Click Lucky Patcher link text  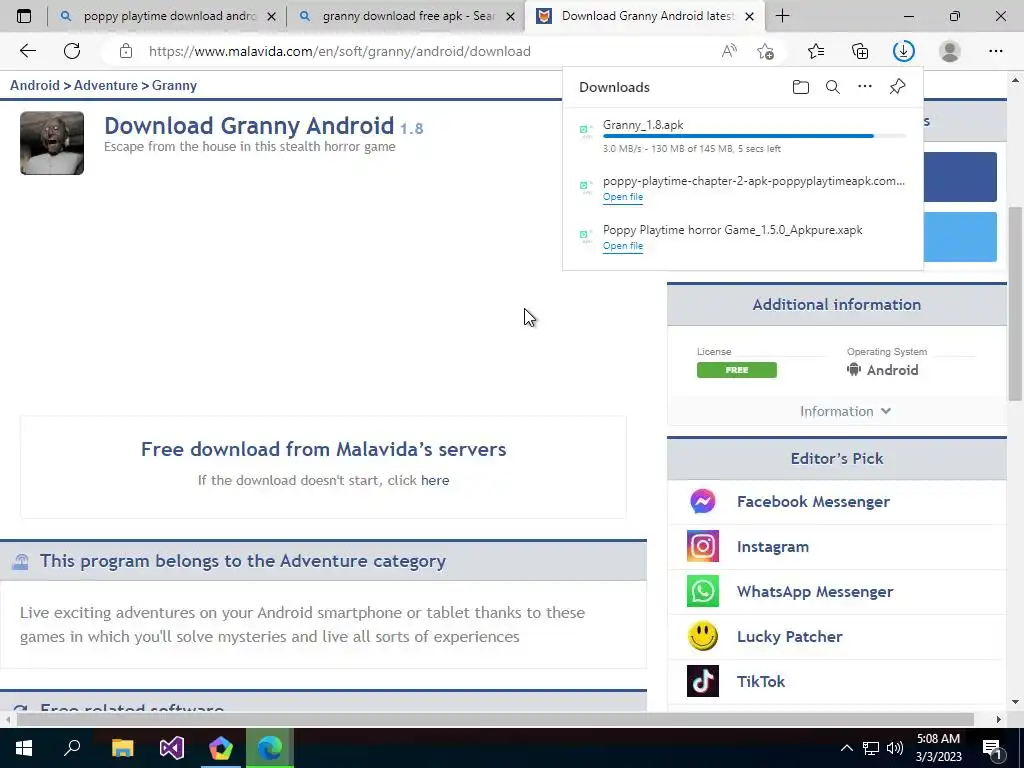coord(790,637)
